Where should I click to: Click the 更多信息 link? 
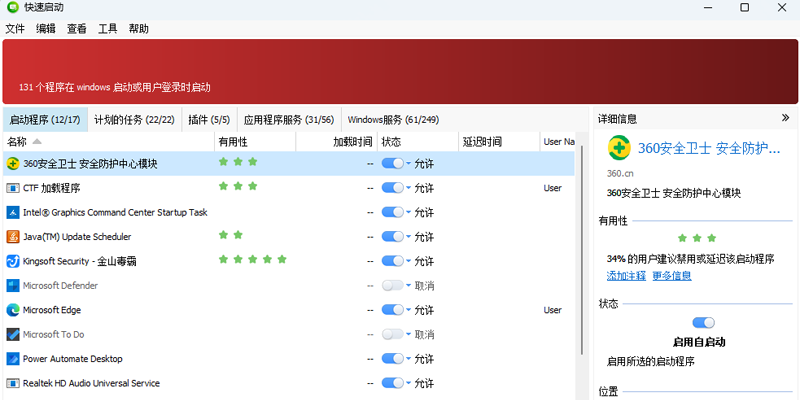672,276
